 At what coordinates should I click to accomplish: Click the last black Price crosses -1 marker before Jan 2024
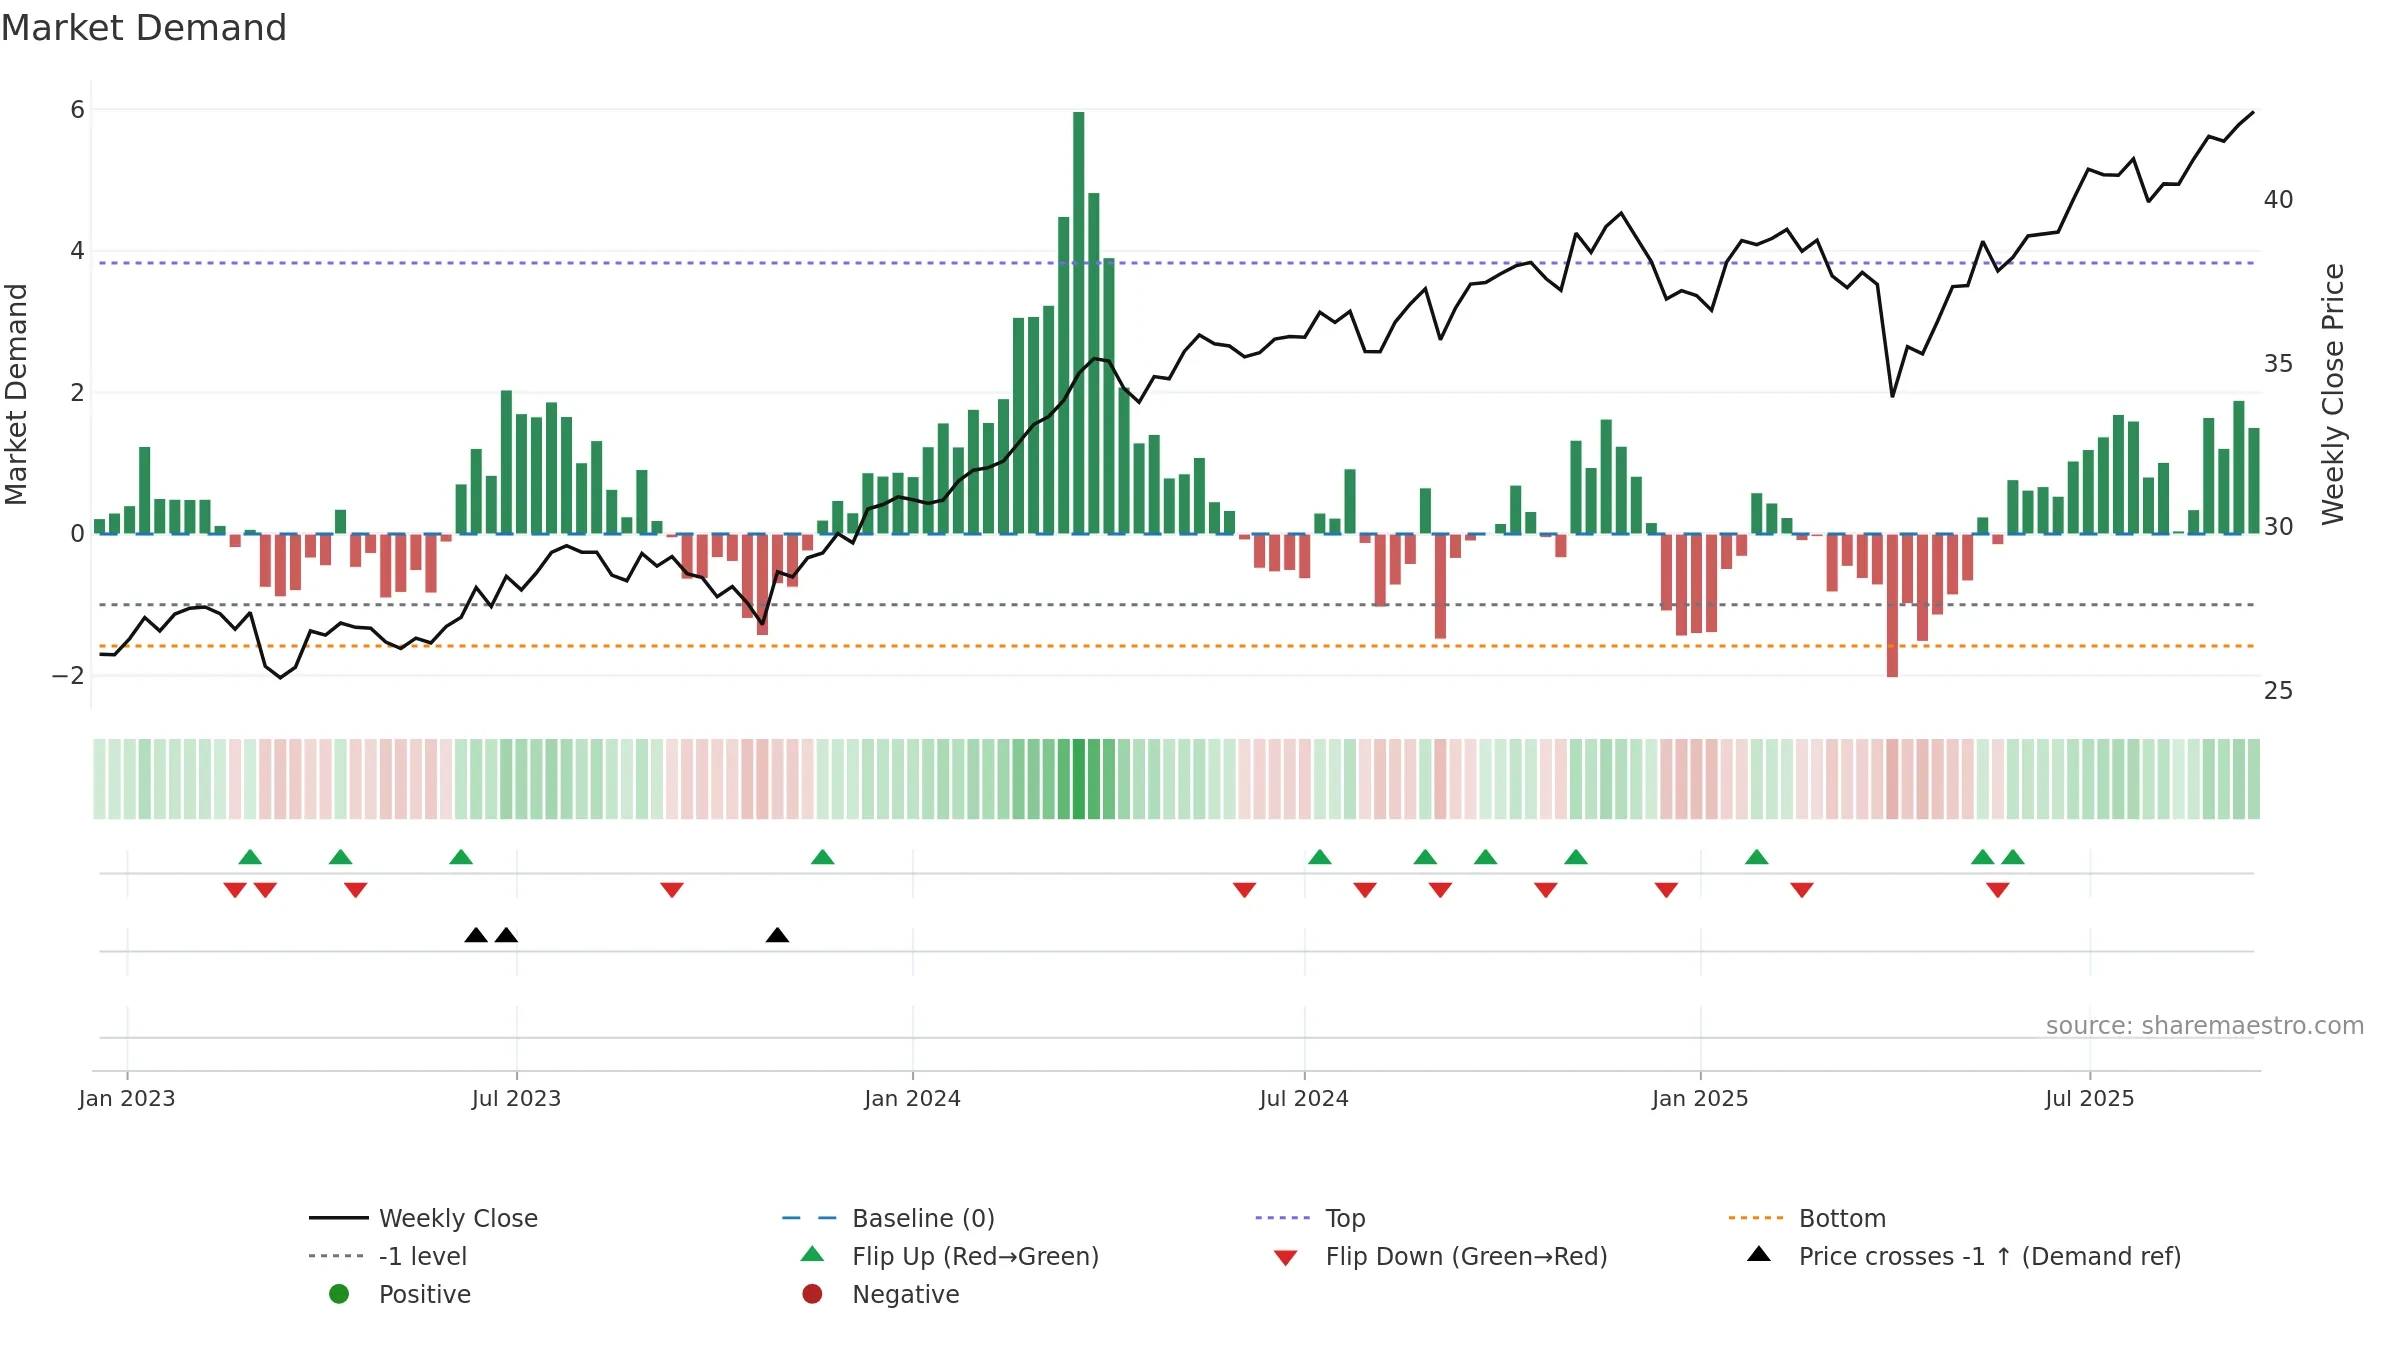(x=777, y=935)
